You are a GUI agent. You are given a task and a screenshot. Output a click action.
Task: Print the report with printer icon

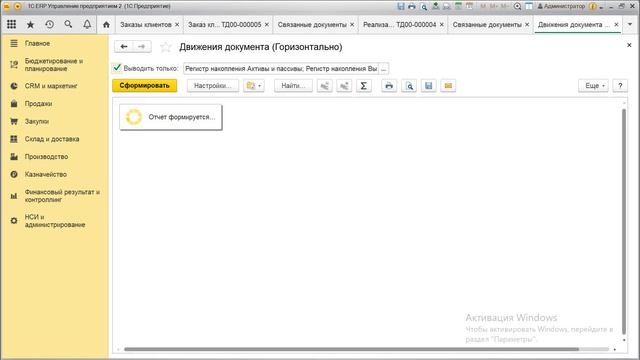click(x=389, y=86)
